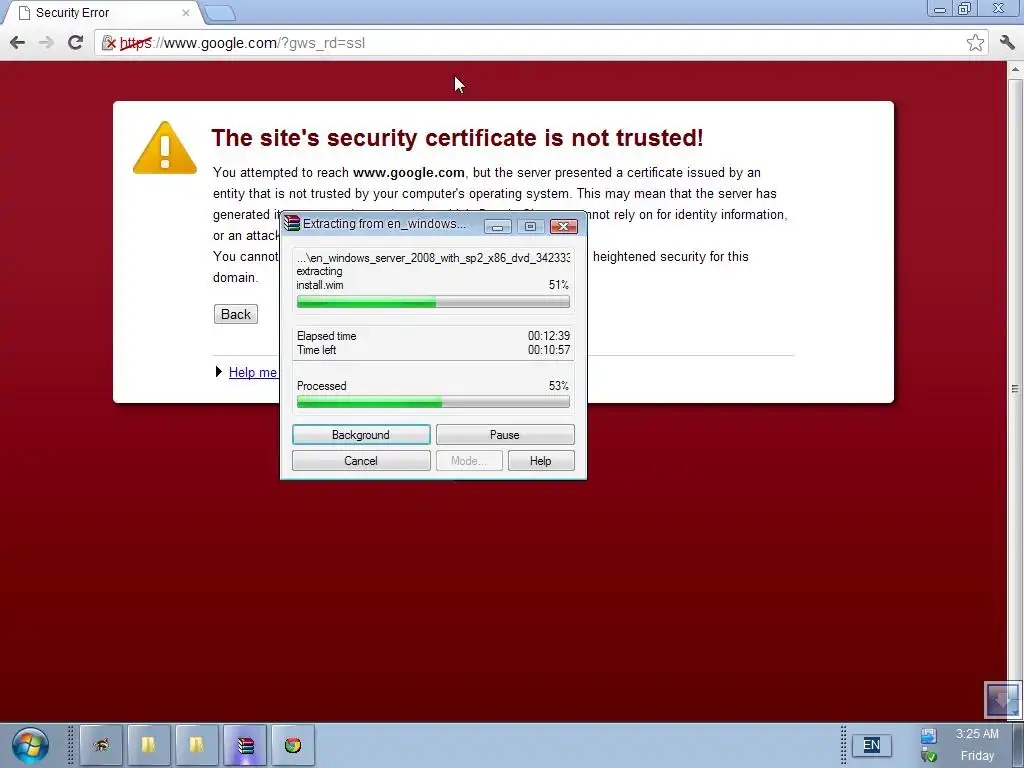Viewport: 1024px width, 768px height.
Task: Click the 53% processed value
Action: (x=559, y=386)
